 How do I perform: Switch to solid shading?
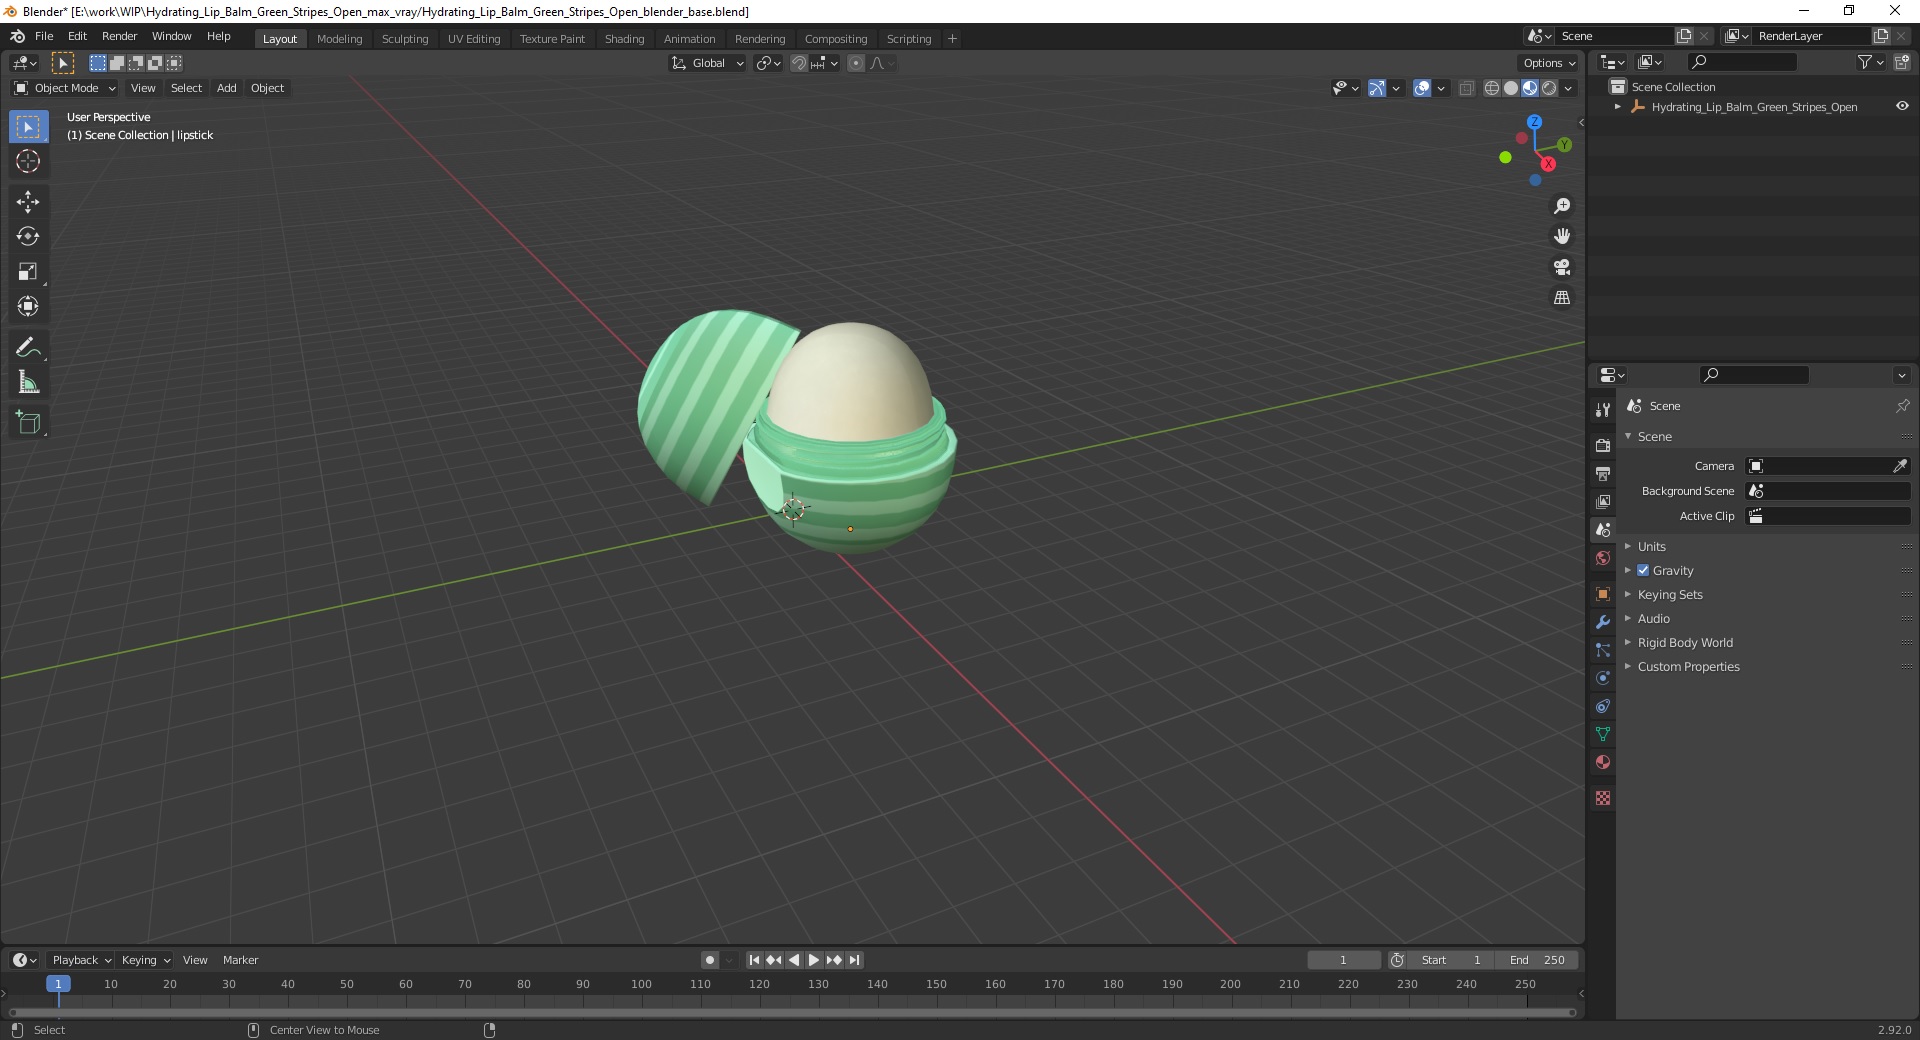pyautogui.click(x=1511, y=88)
